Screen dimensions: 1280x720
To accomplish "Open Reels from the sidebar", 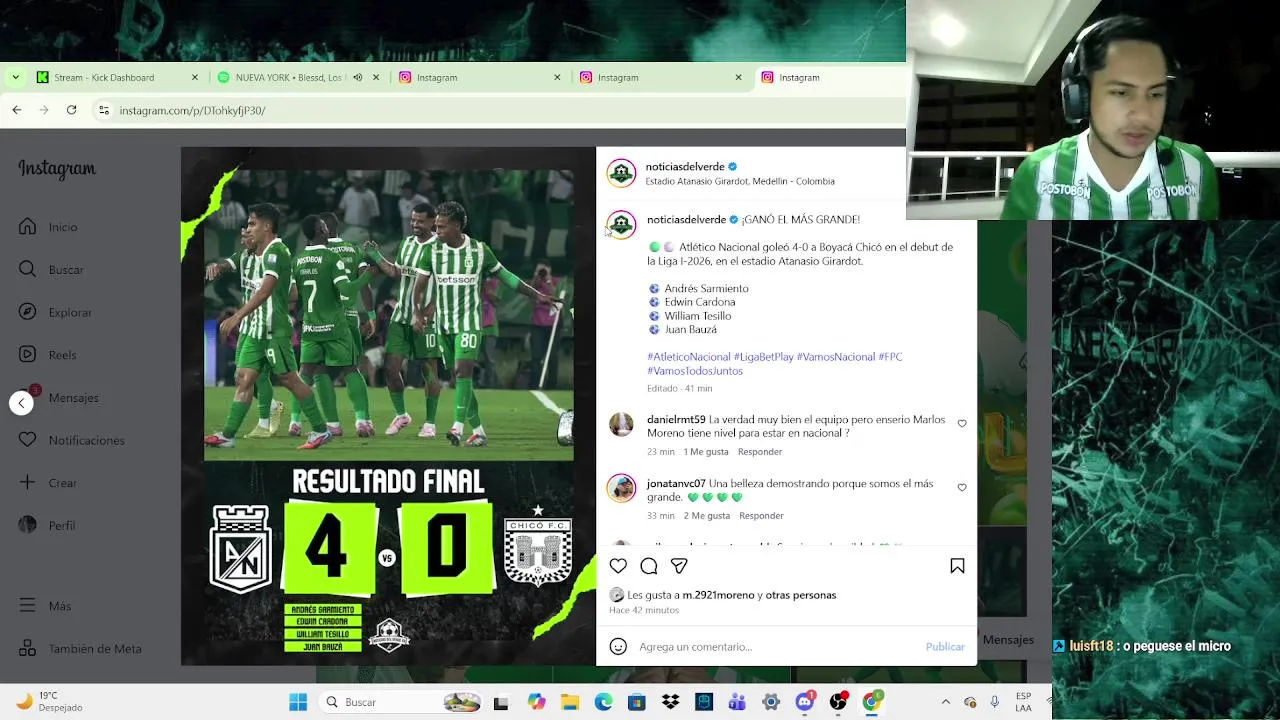I will [x=47, y=355].
